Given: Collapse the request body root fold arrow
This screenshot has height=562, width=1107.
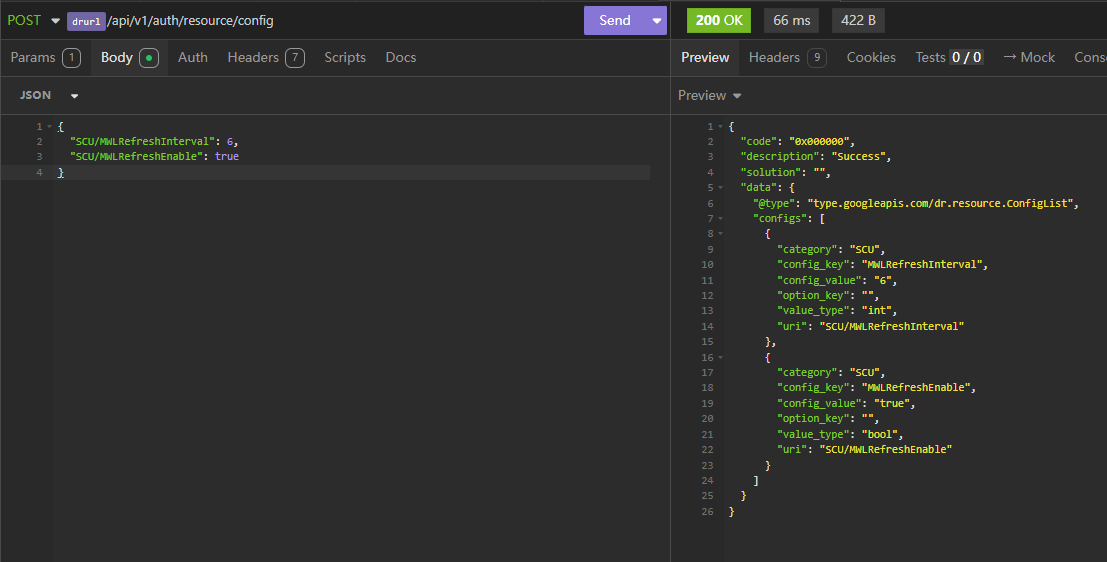Looking at the screenshot, I should click(49, 127).
